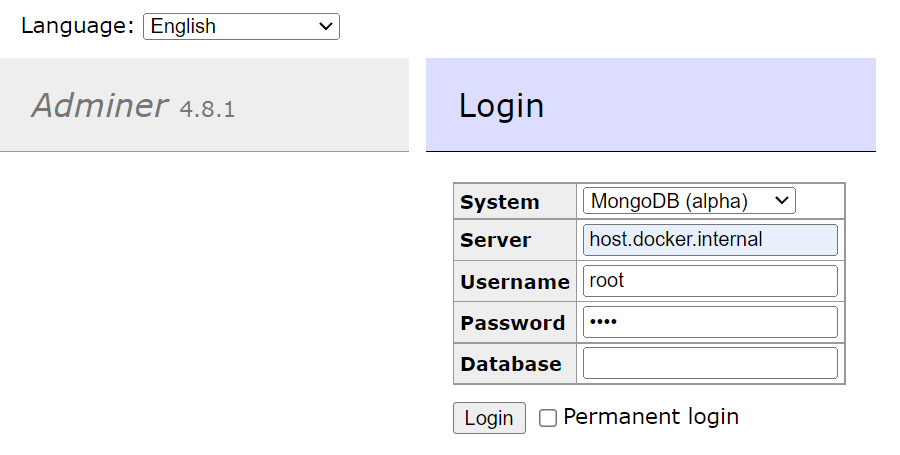900x455 pixels.
Task: Select the System row label
Action: (x=500, y=202)
